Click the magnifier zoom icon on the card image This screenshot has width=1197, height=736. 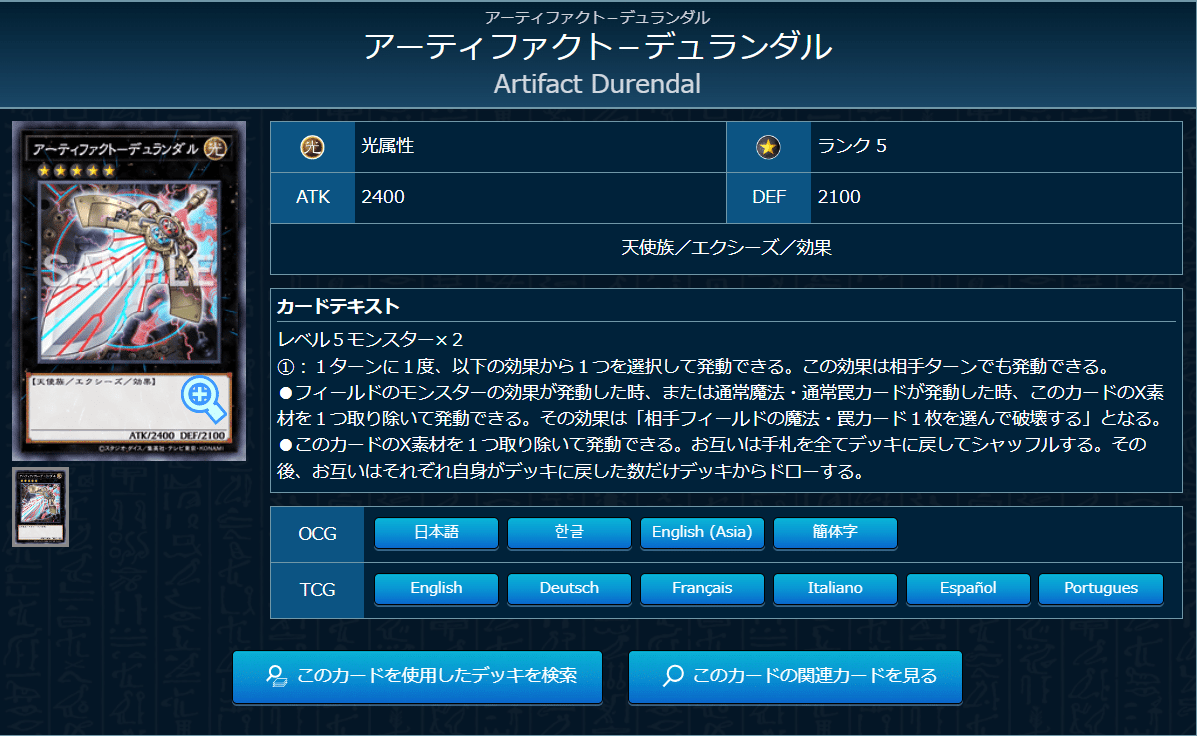[x=201, y=395]
